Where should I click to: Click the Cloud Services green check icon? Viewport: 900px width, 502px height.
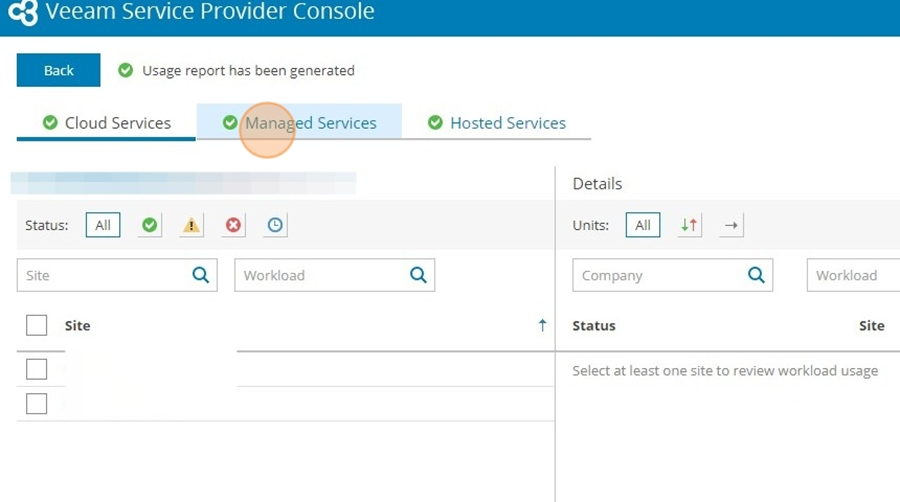[x=51, y=122]
